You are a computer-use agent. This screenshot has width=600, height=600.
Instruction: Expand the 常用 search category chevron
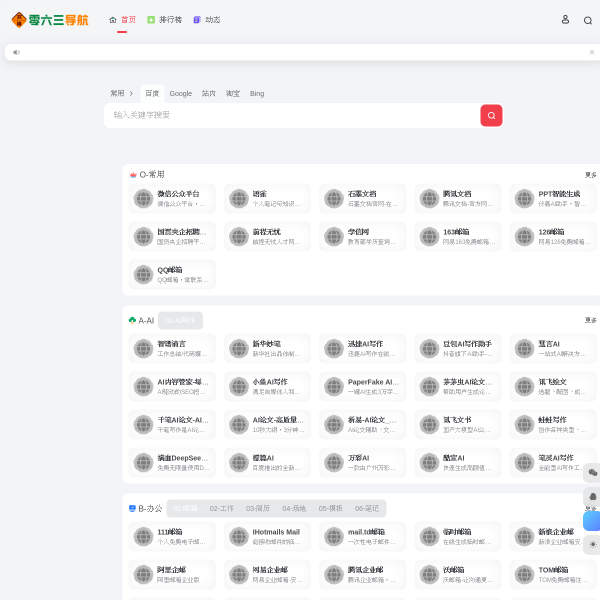[x=131, y=93]
